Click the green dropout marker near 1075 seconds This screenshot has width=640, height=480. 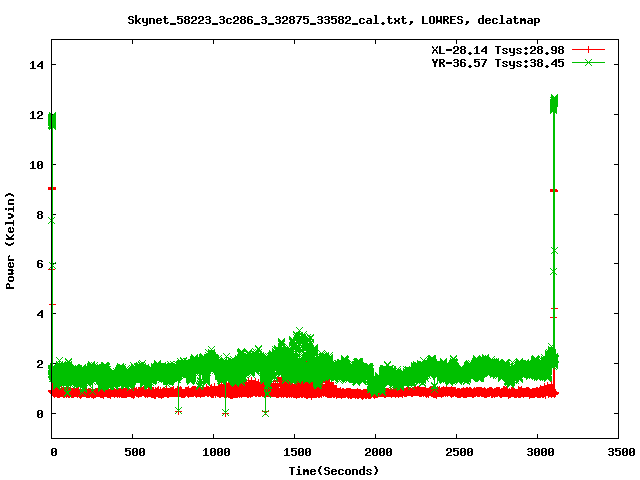tap(225, 412)
